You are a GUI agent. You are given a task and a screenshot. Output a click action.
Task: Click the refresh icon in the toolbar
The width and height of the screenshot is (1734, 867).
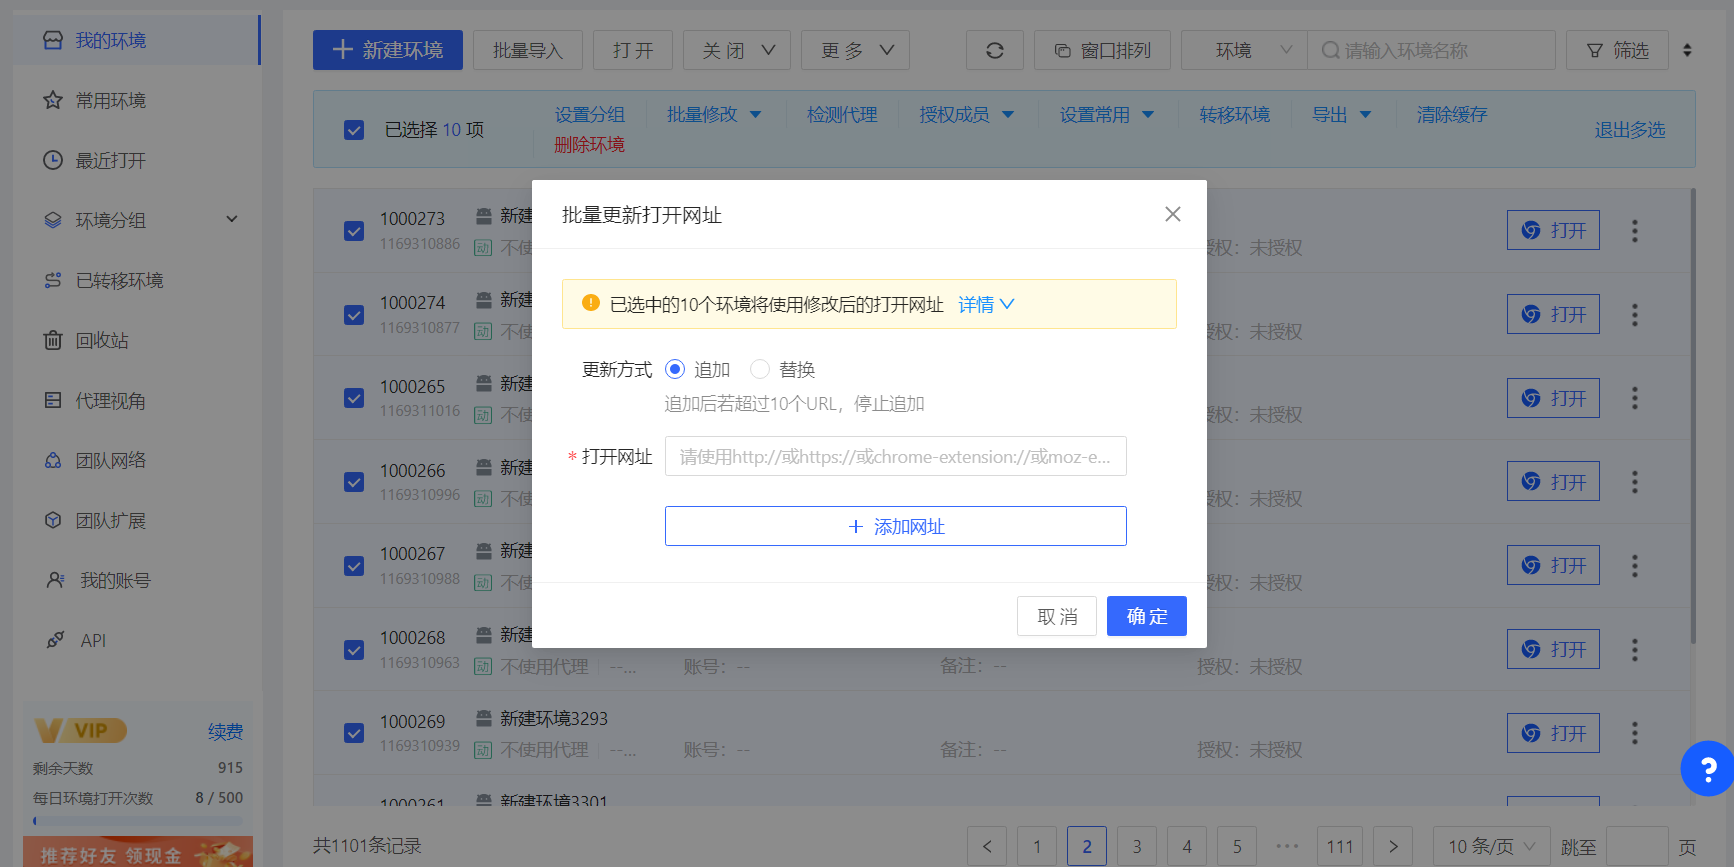coord(994,50)
